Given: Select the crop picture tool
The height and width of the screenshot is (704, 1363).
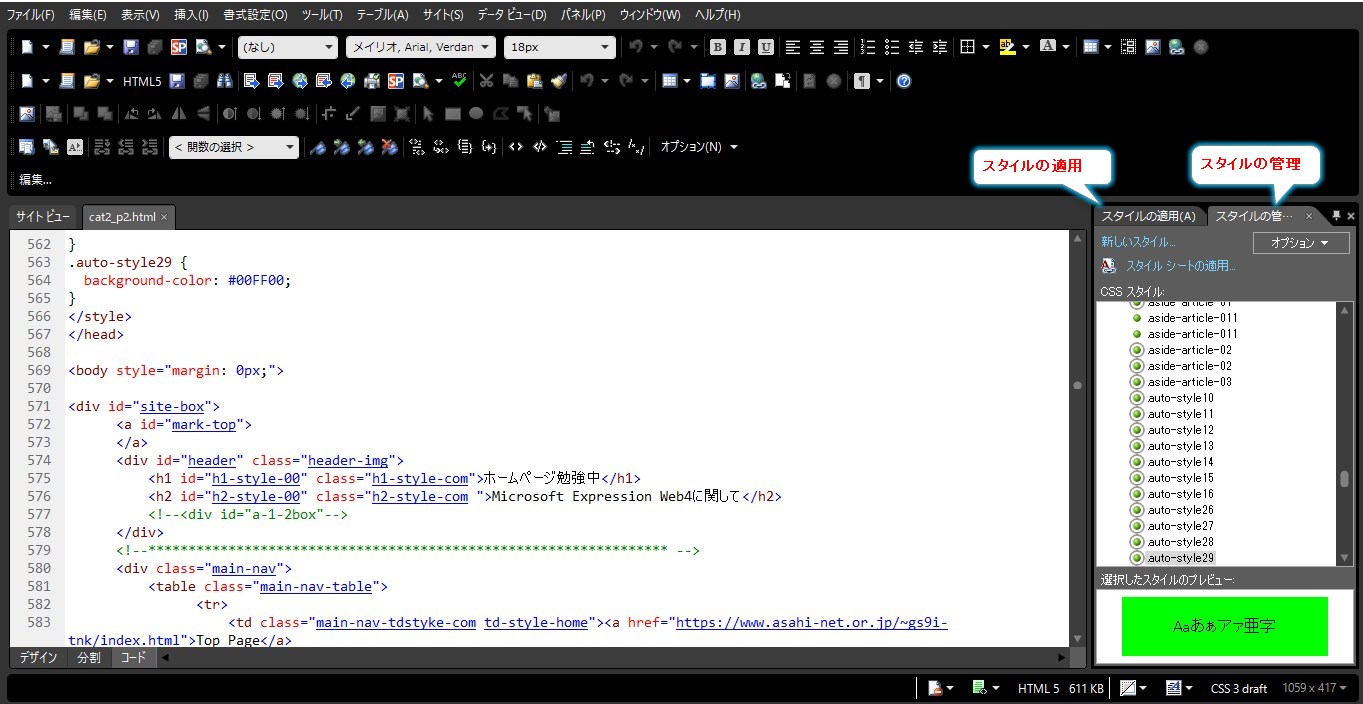Looking at the screenshot, I should tap(328, 114).
